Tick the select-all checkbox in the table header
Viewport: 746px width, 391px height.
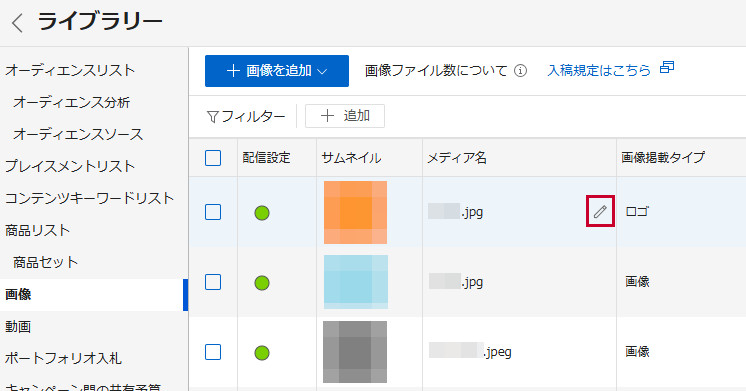click(x=213, y=158)
